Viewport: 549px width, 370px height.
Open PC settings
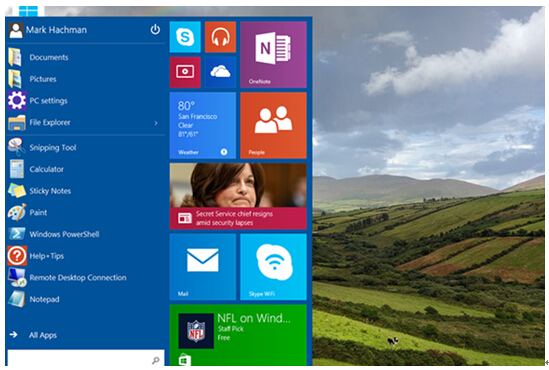click(86, 101)
